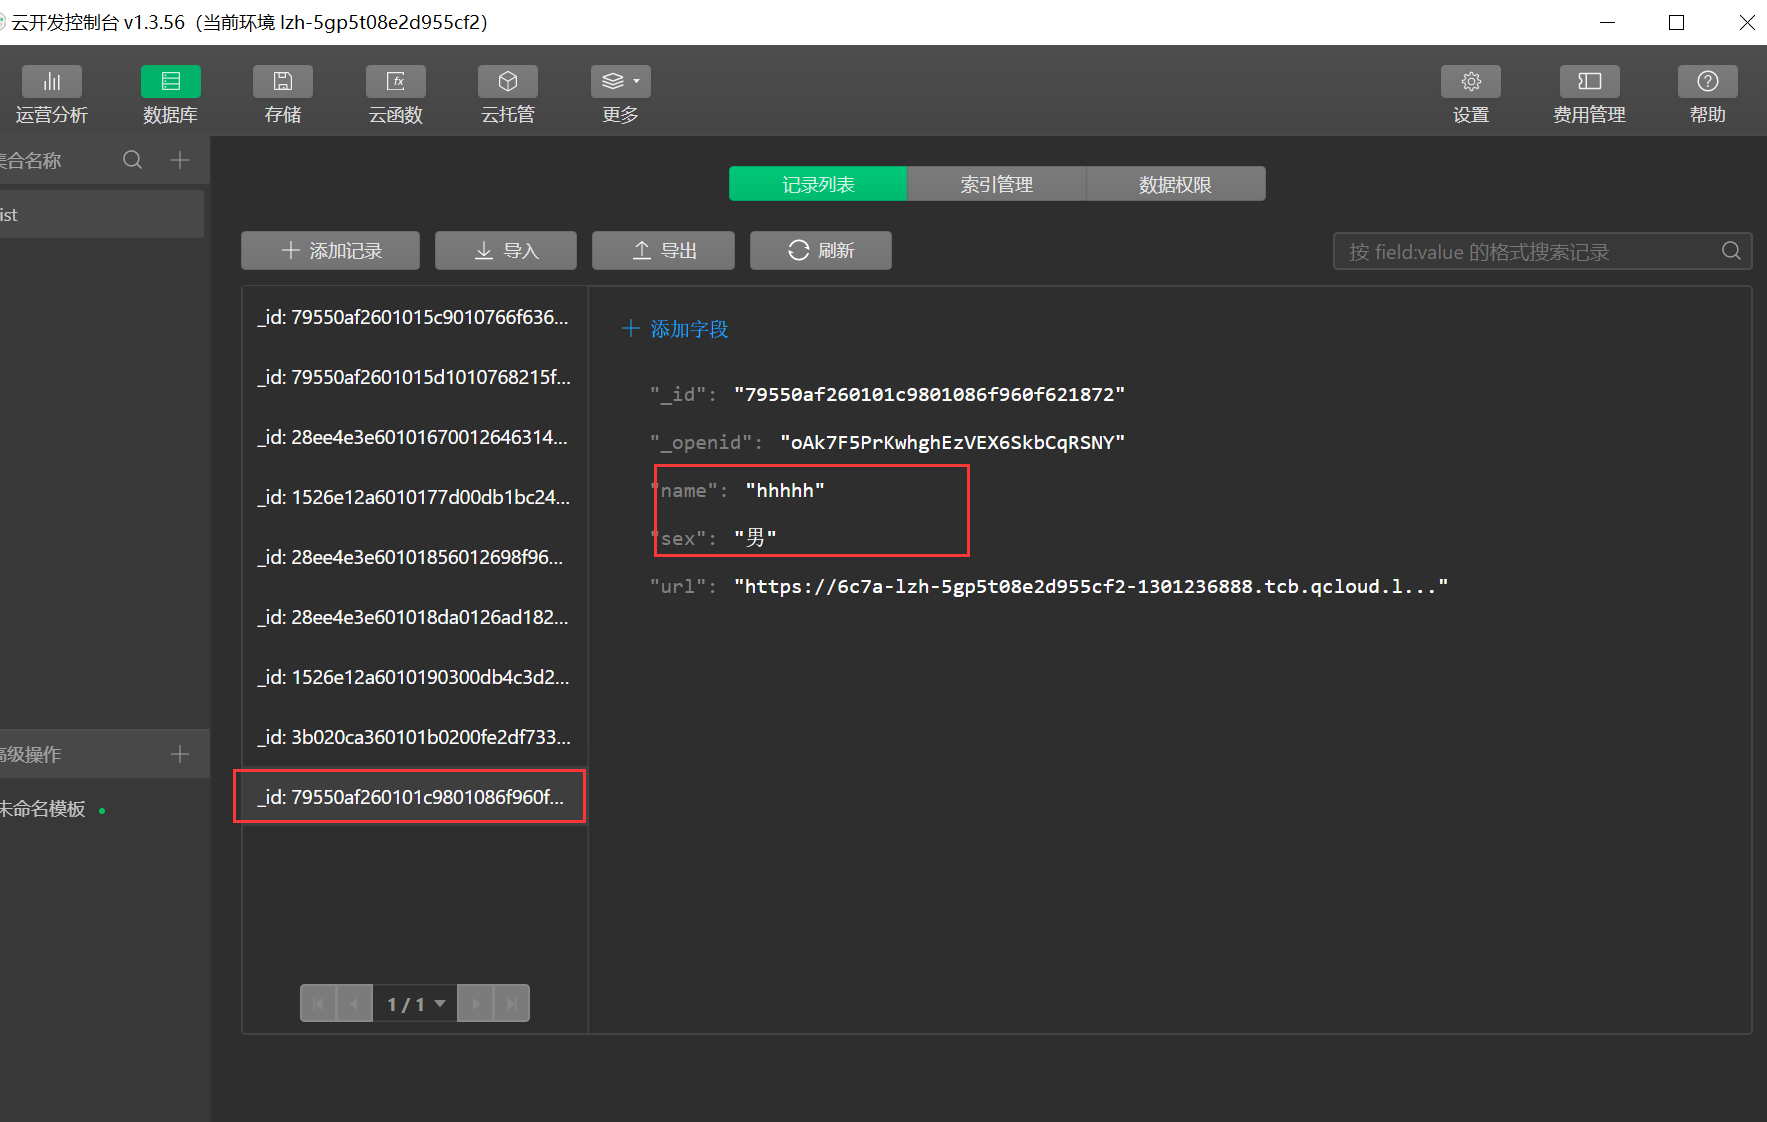Go to last page of records
The height and width of the screenshot is (1122, 1767).
pyautogui.click(x=512, y=1003)
